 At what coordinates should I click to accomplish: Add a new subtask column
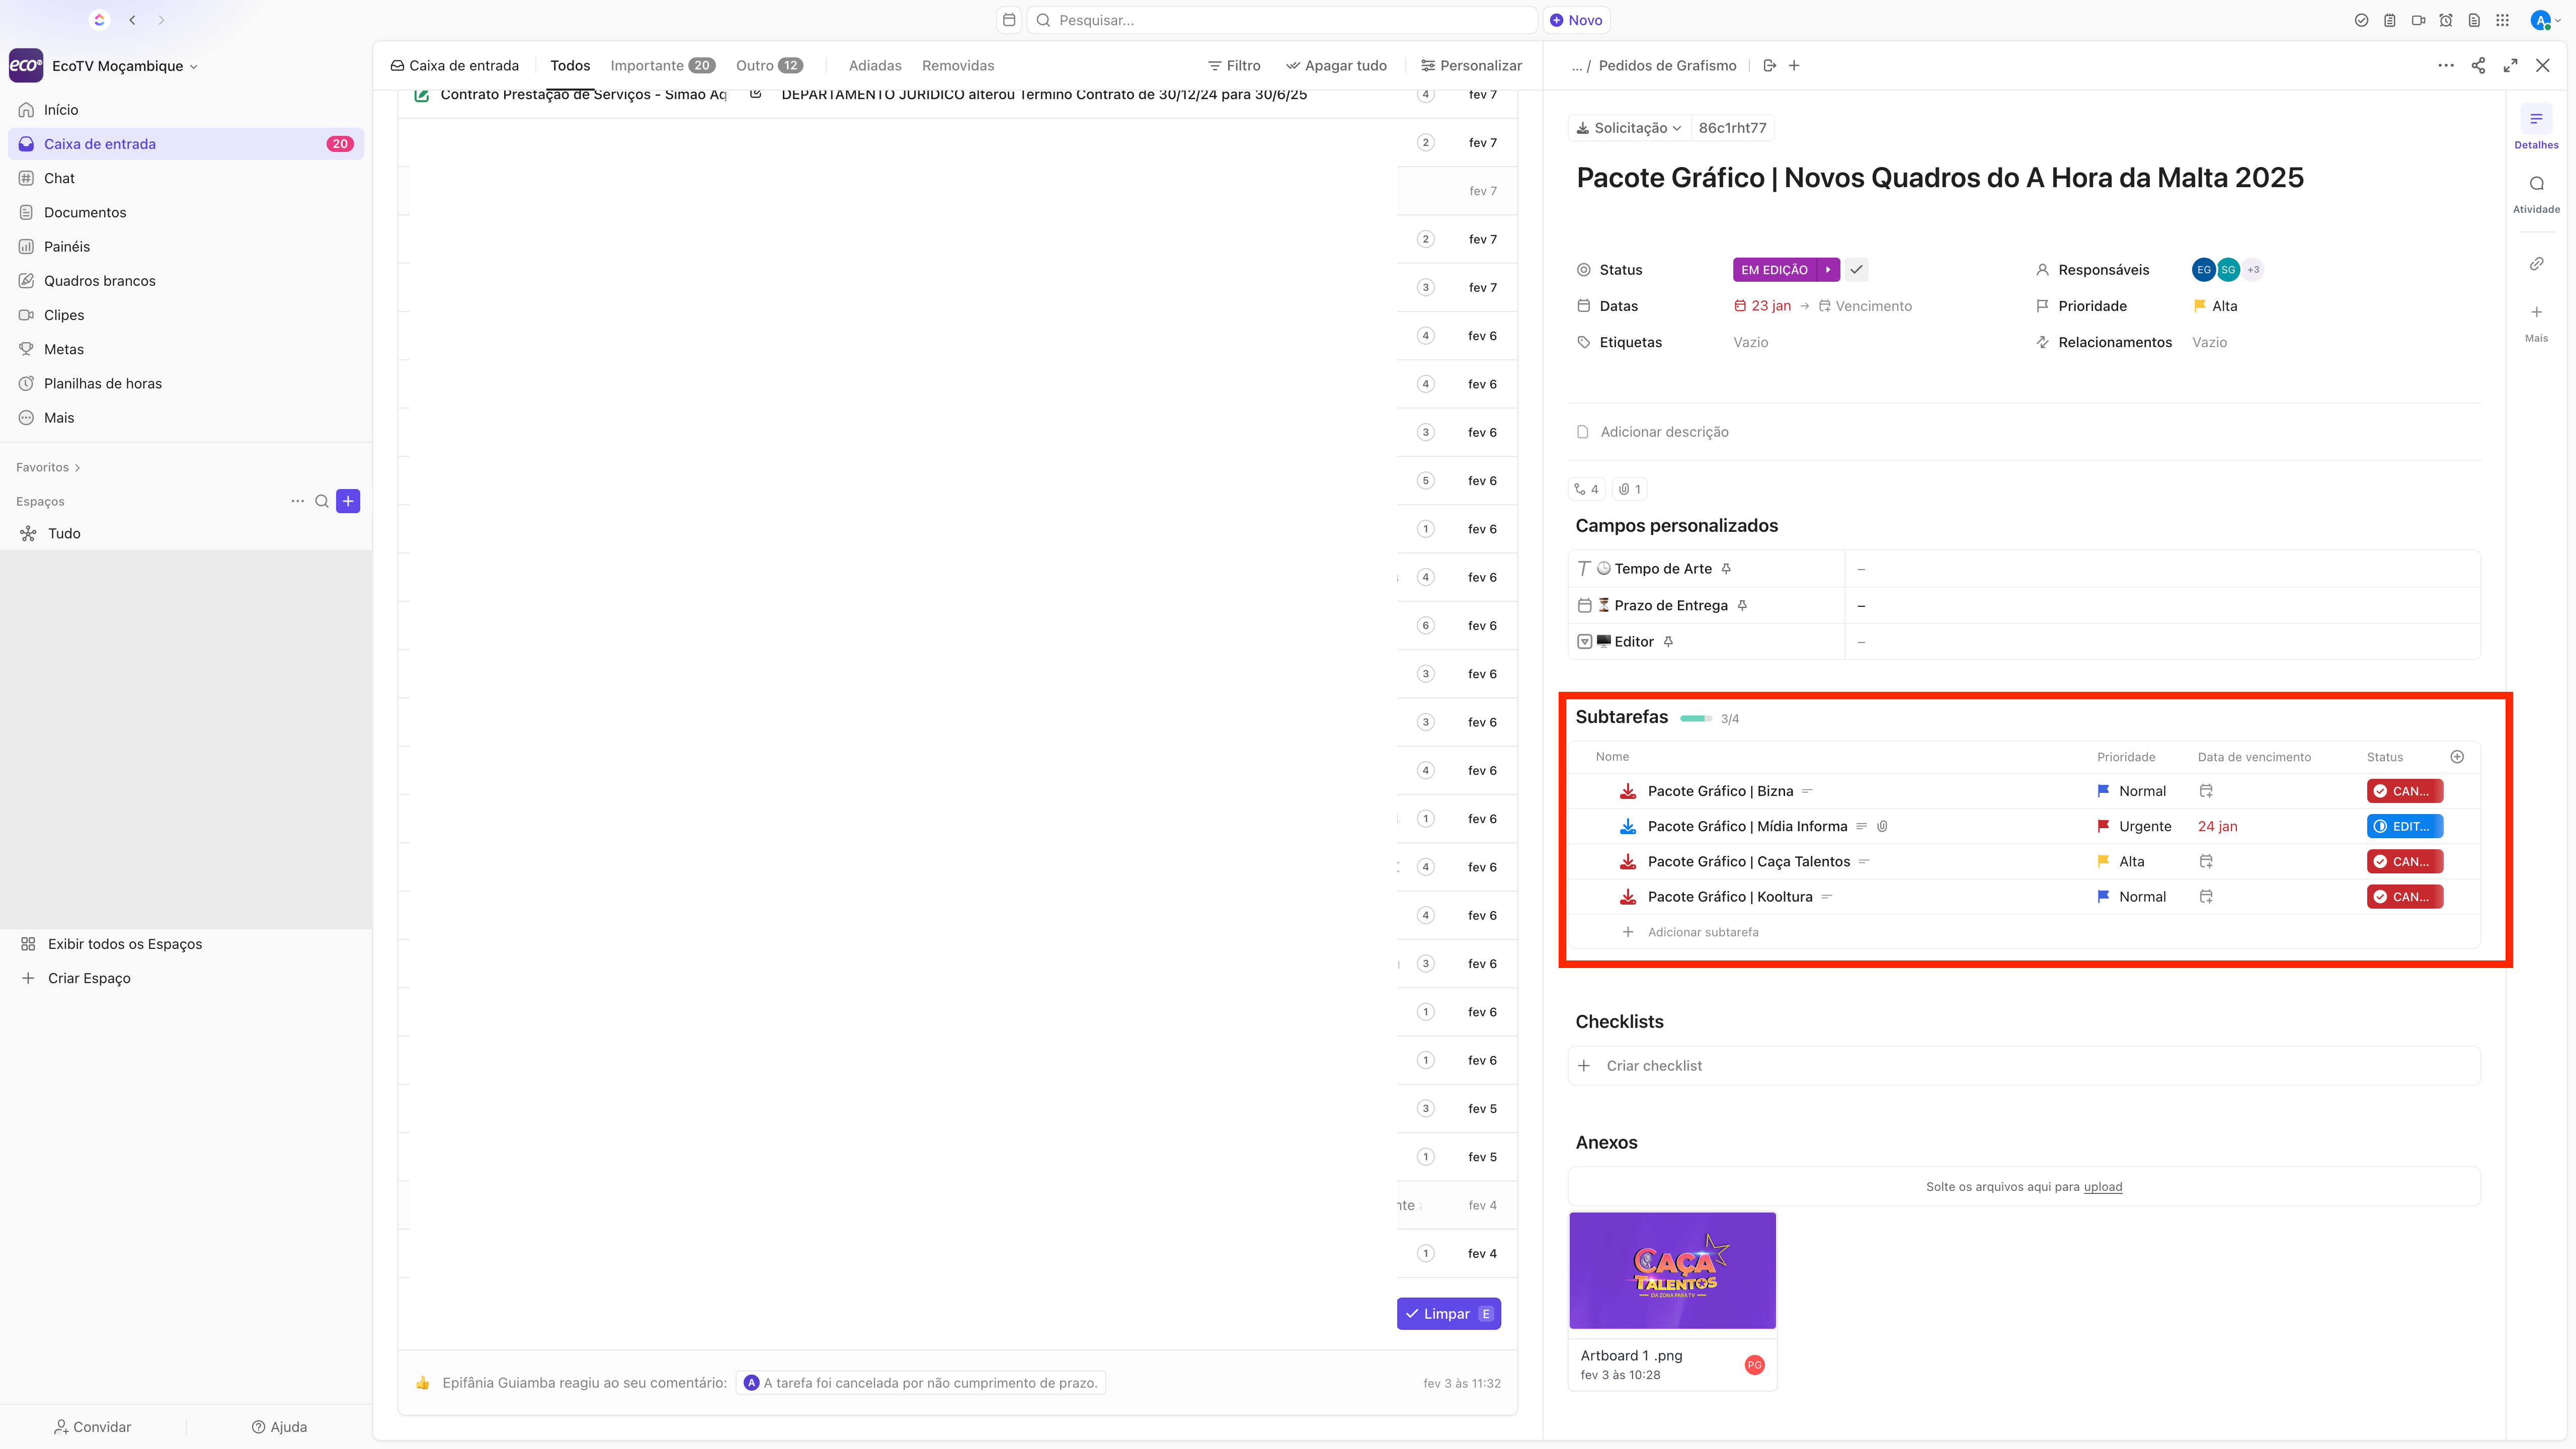click(x=2457, y=757)
